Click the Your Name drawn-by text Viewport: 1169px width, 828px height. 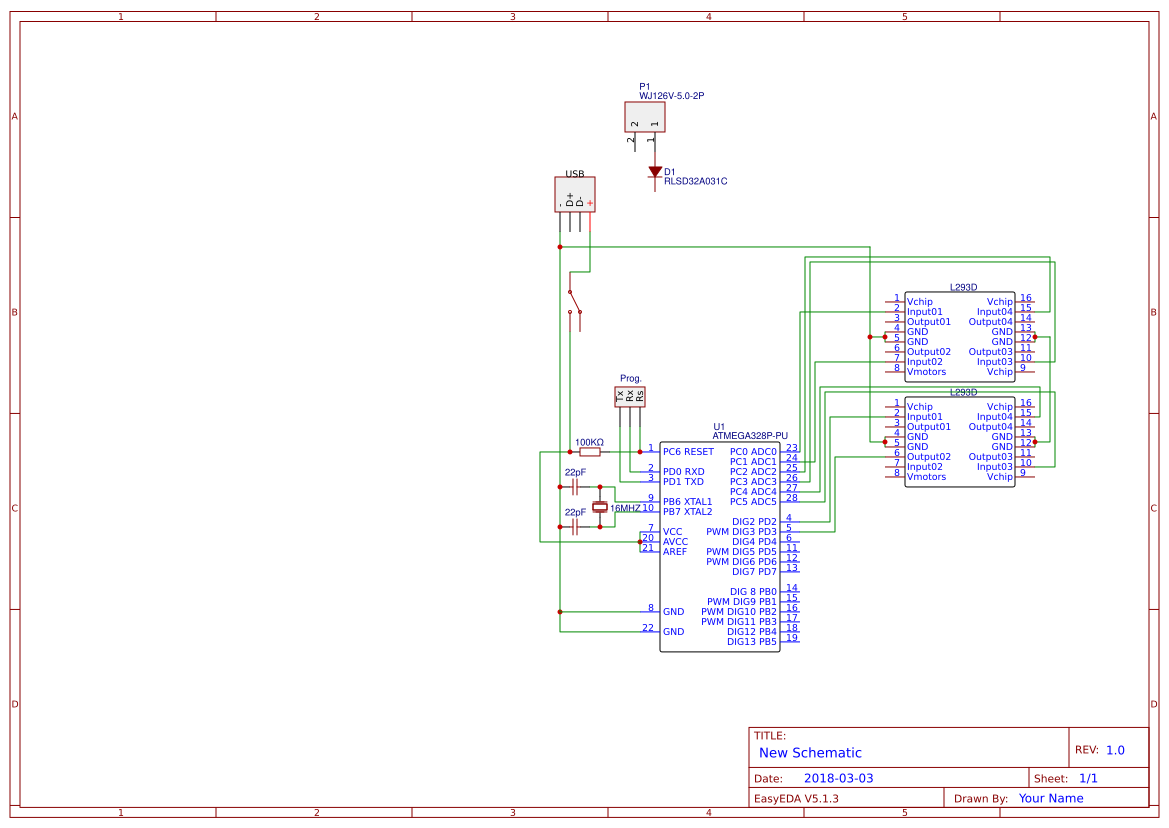point(1049,798)
